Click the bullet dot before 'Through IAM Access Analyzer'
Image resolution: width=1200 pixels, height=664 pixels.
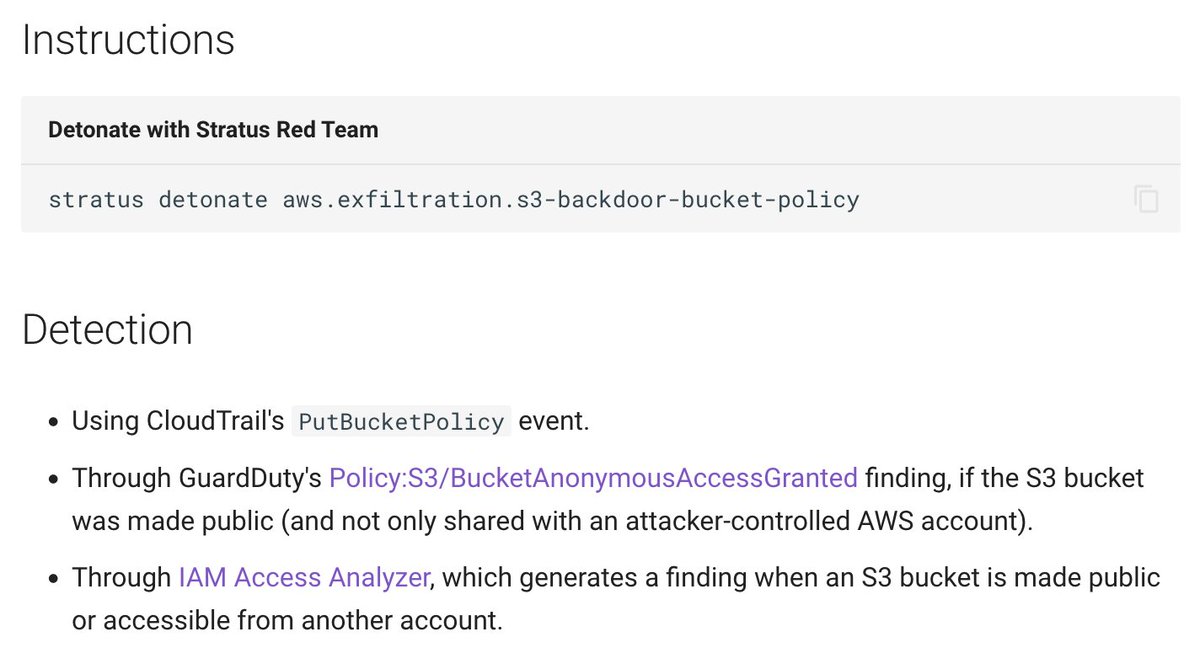click(x=52, y=578)
